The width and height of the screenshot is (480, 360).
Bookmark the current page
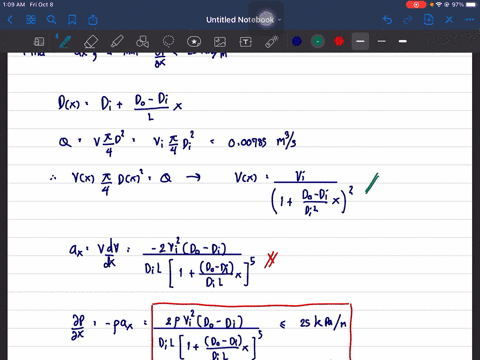72,20
